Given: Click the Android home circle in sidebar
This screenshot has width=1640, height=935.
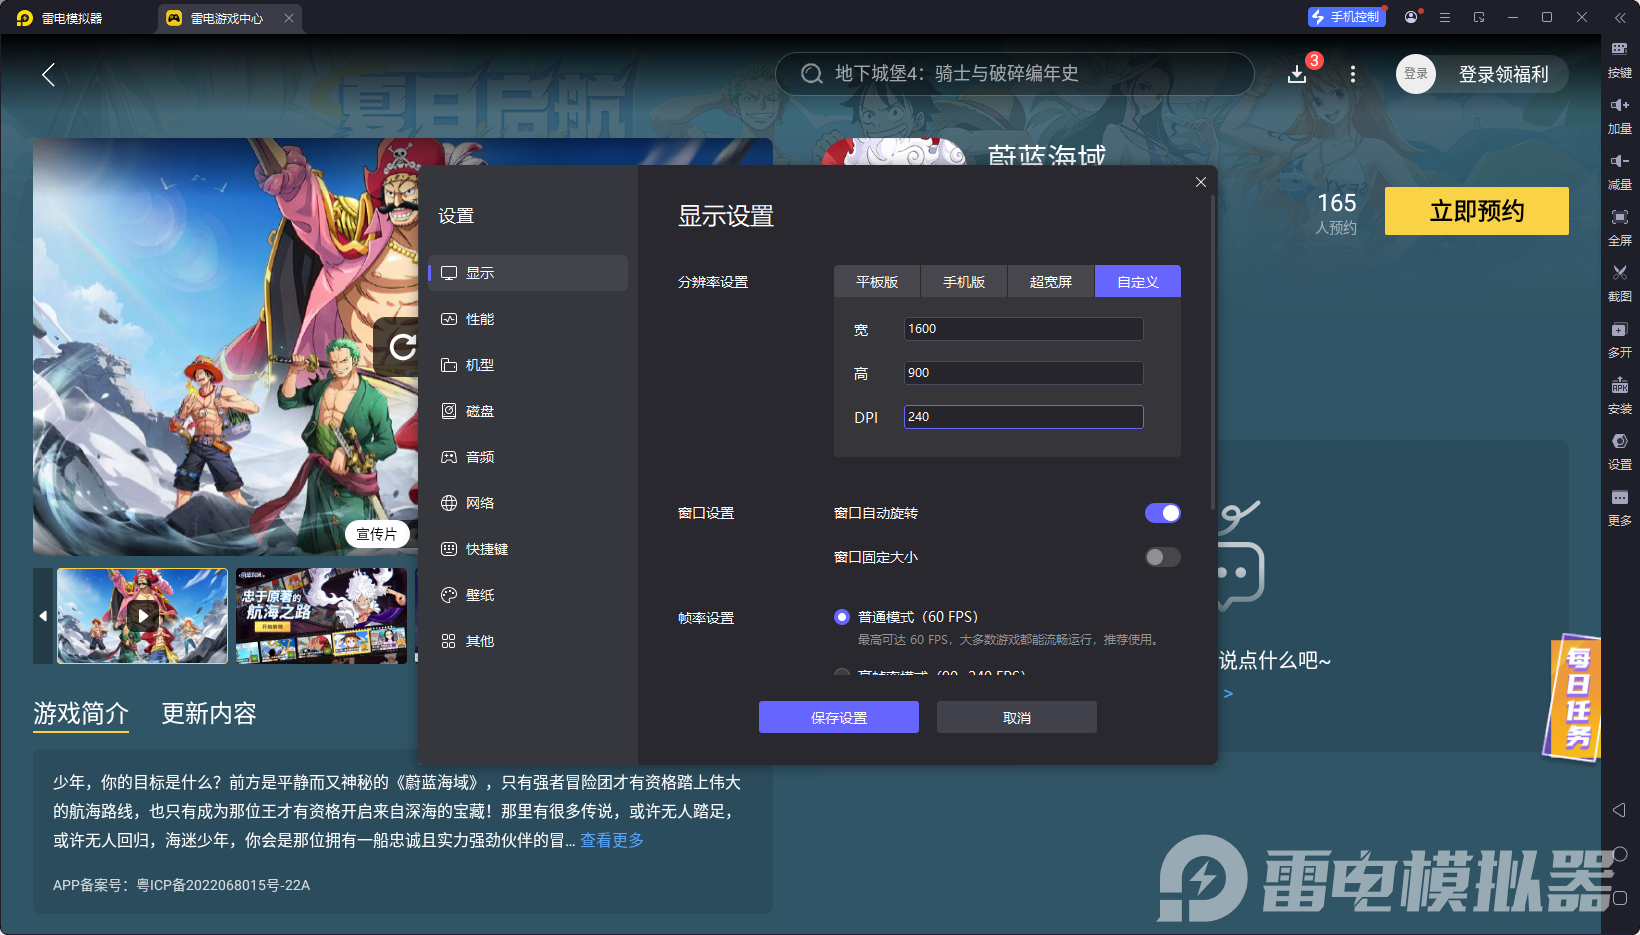Looking at the screenshot, I should tap(1620, 854).
